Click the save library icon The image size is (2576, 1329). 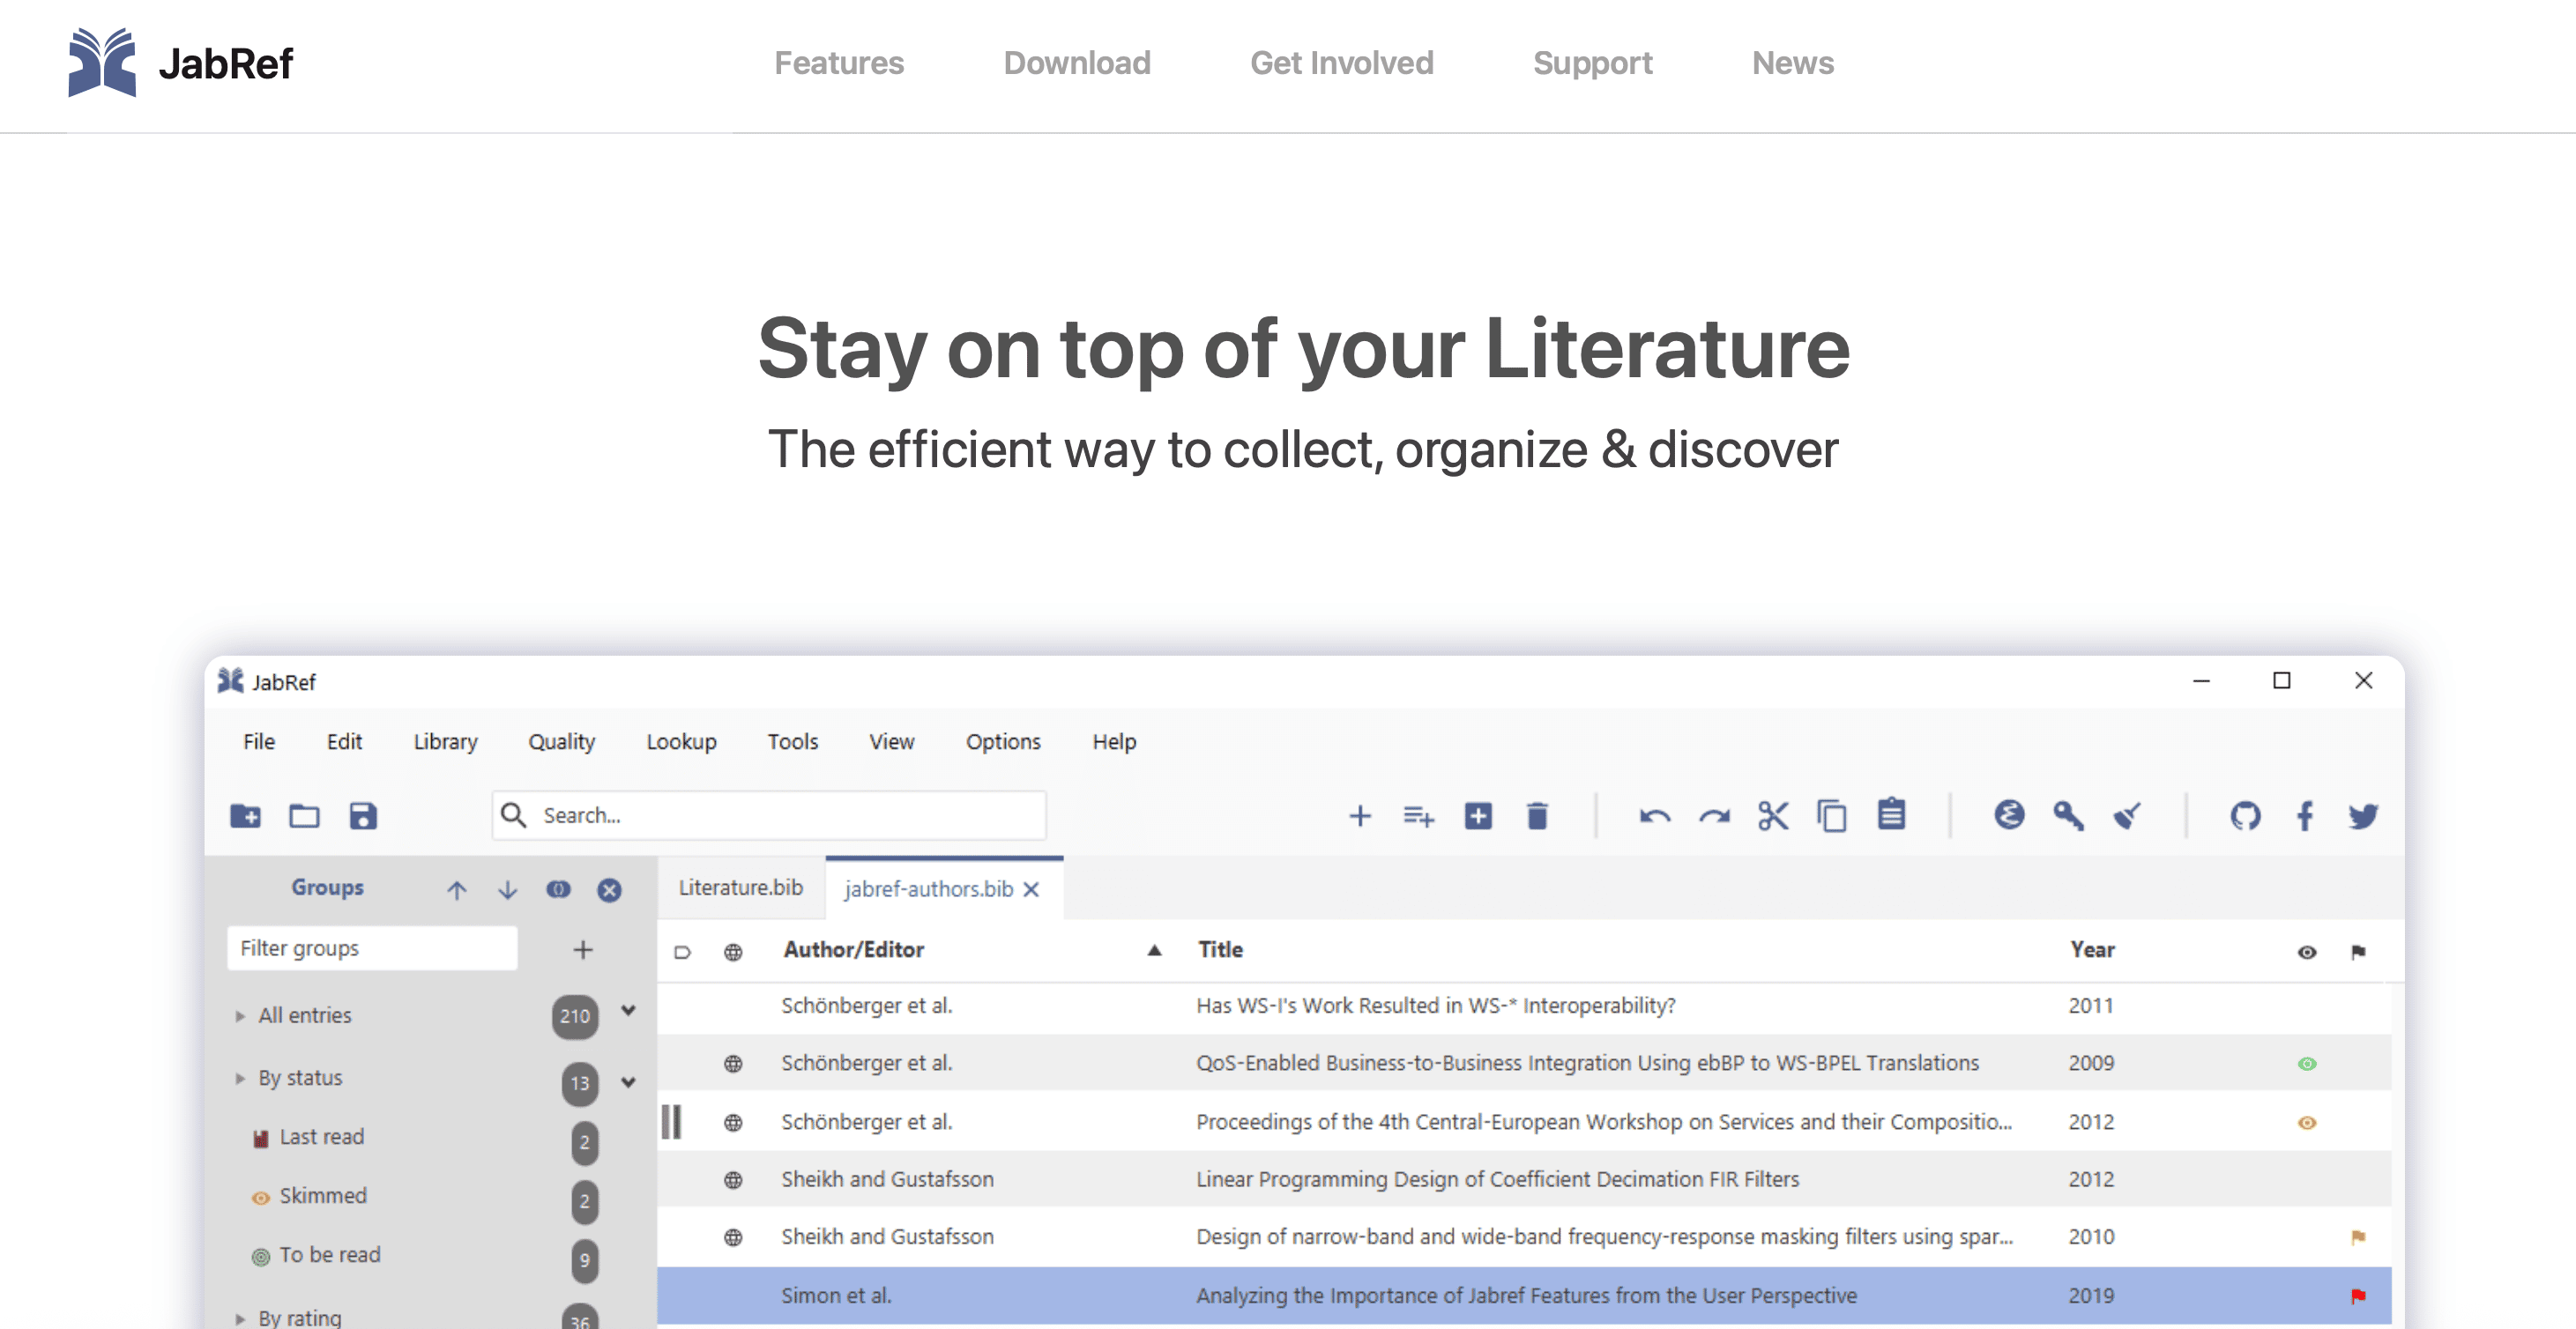tap(363, 816)
